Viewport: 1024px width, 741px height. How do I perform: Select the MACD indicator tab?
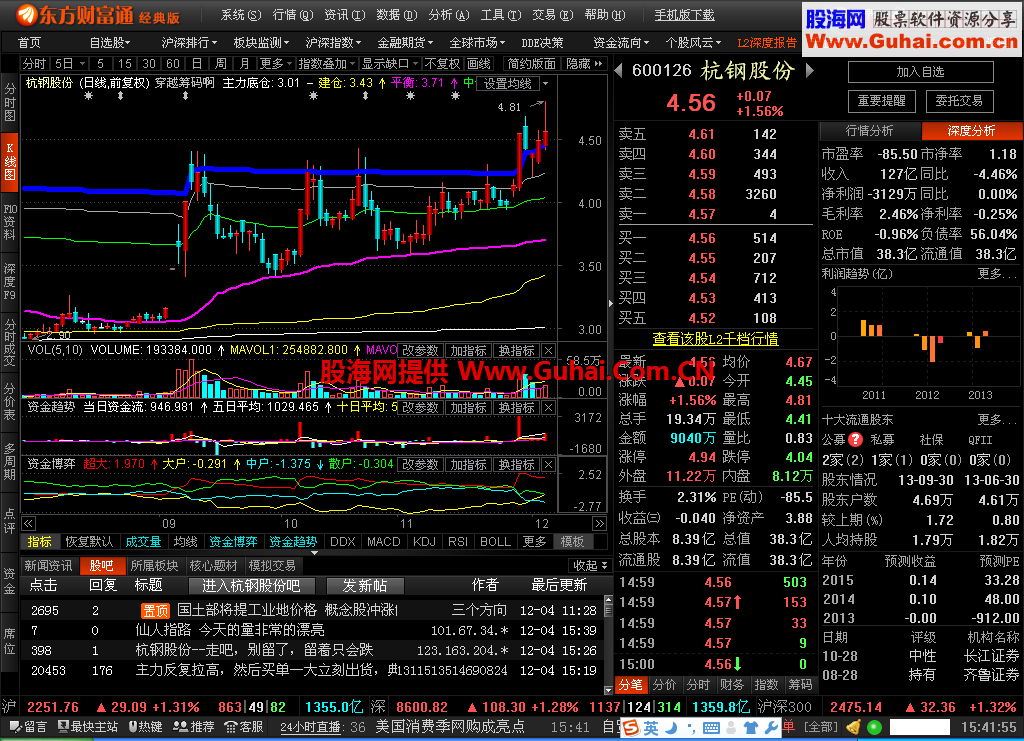point(383,542)
